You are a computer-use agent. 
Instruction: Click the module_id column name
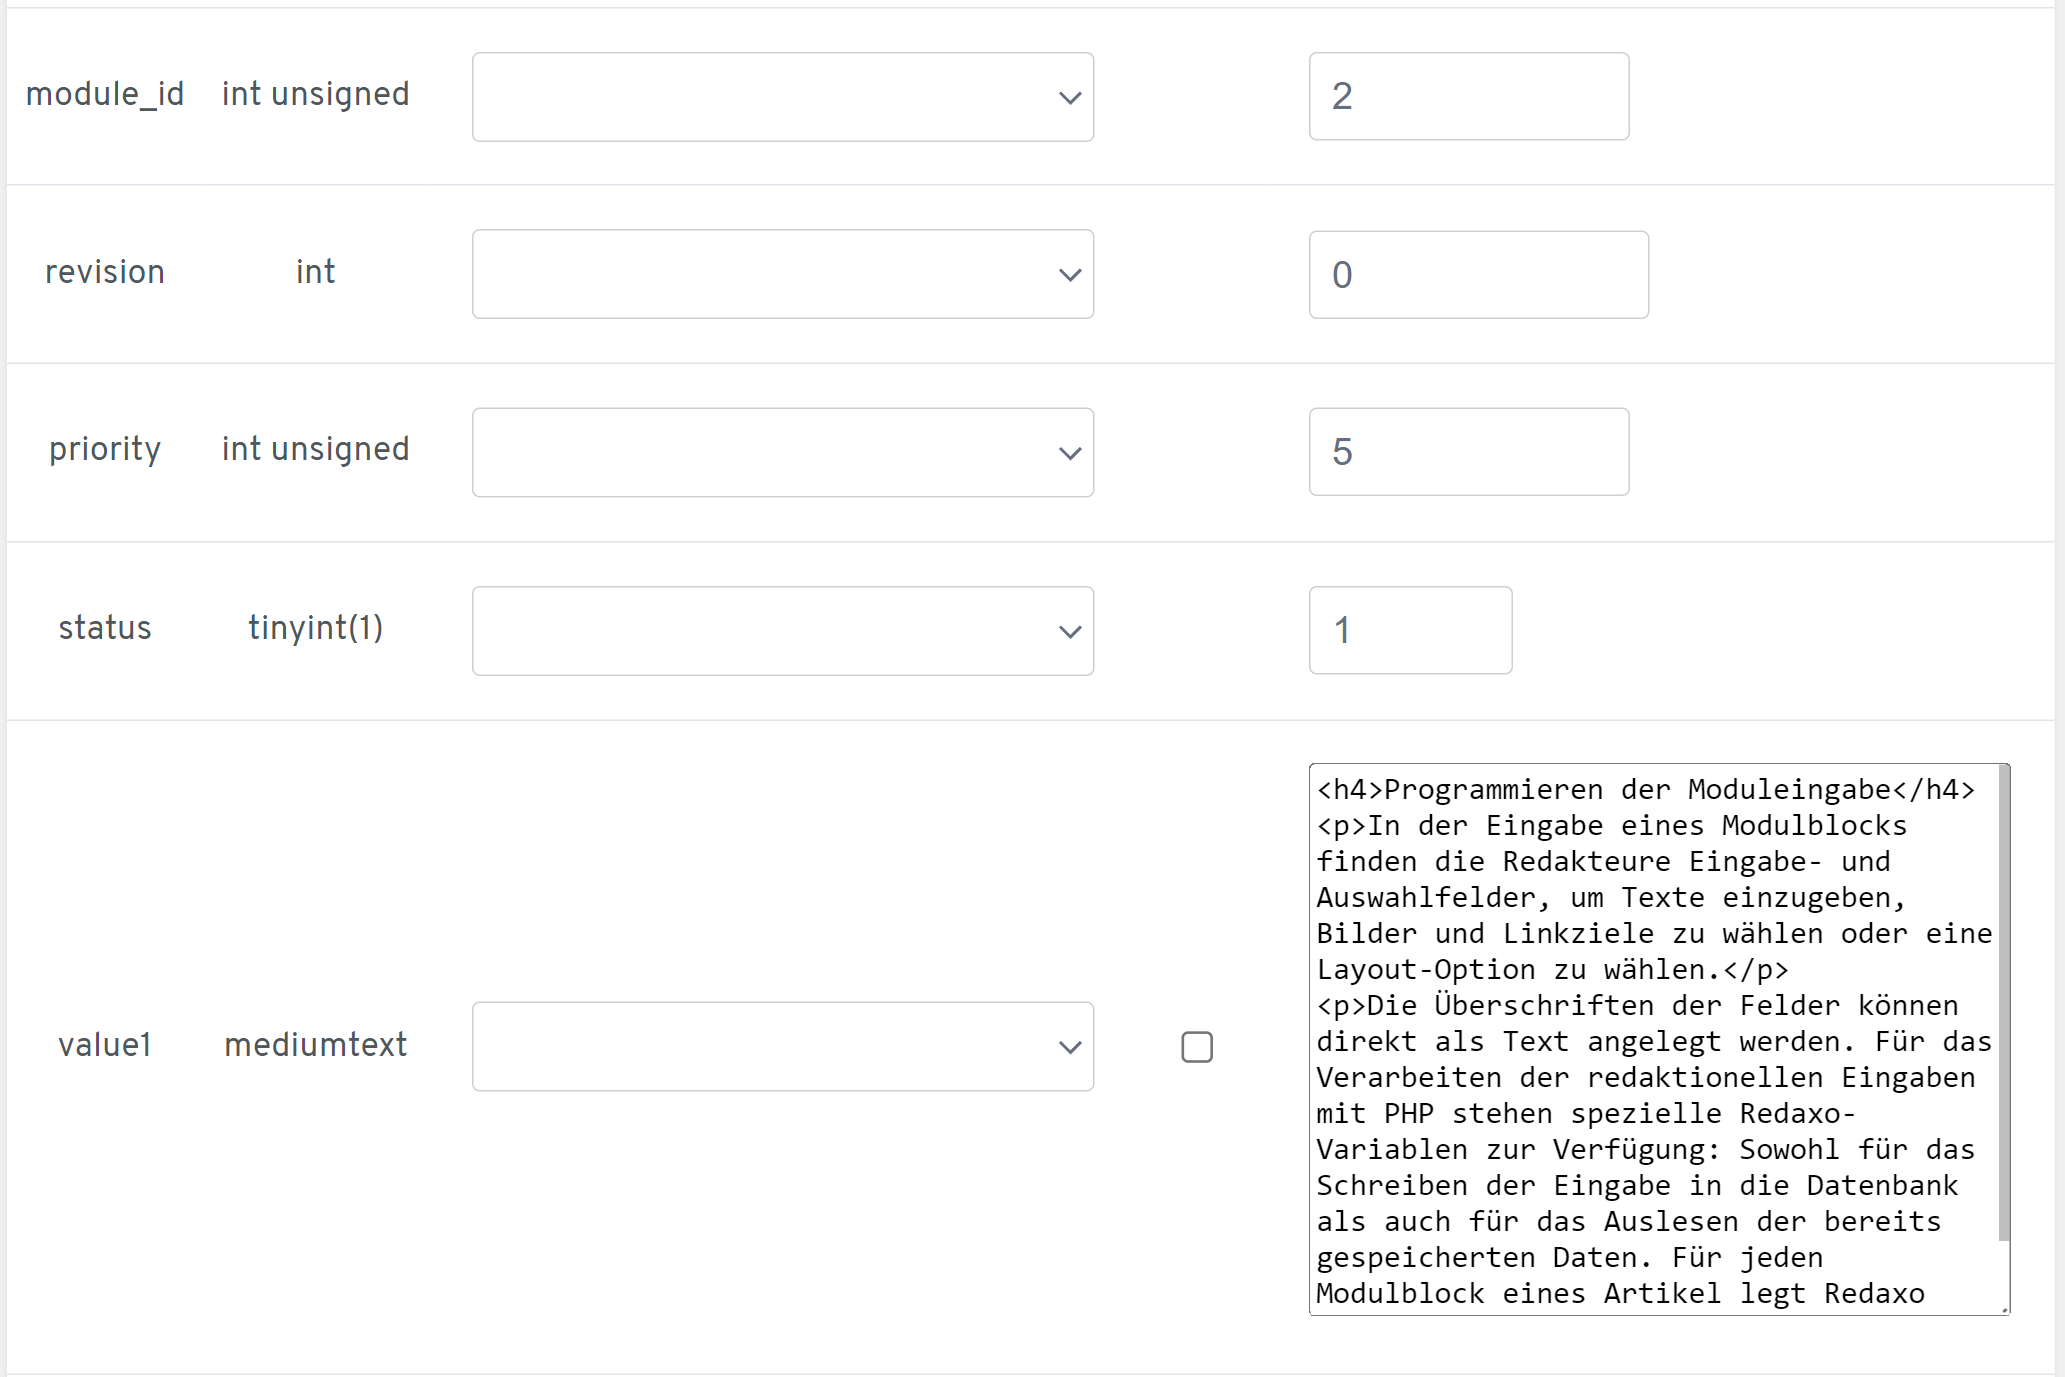coord(105,94)
